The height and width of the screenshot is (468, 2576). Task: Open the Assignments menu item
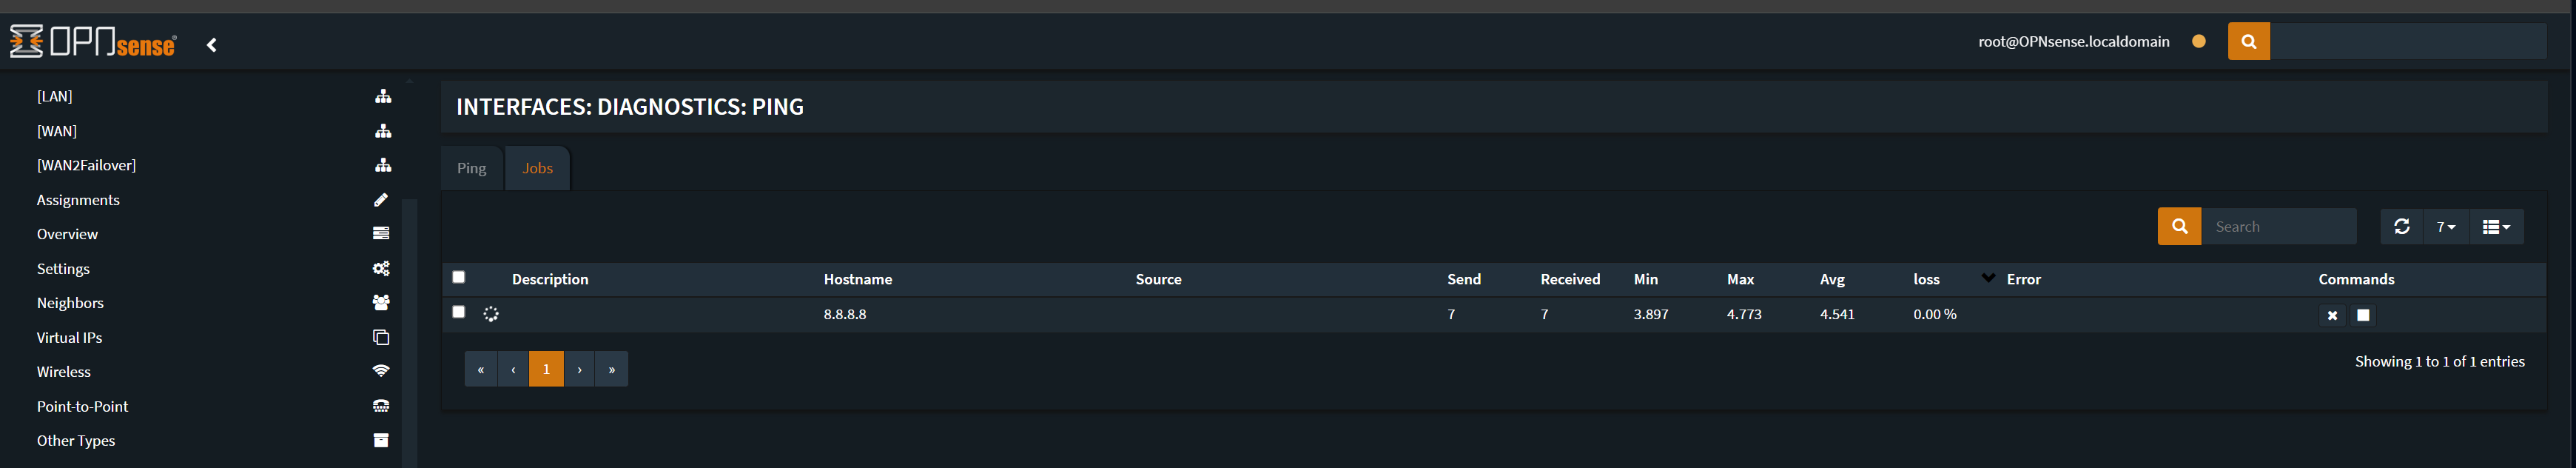point(78,200)
